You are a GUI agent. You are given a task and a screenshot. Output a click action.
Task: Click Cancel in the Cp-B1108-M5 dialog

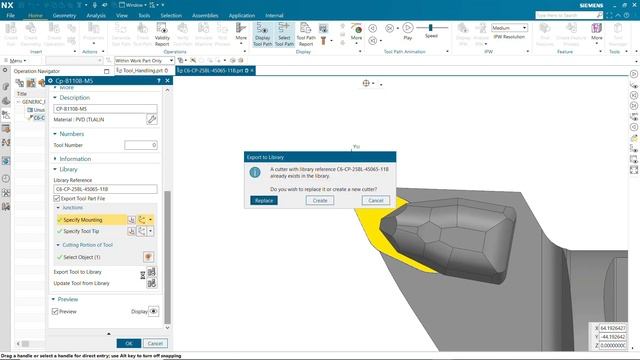(155, 343)
